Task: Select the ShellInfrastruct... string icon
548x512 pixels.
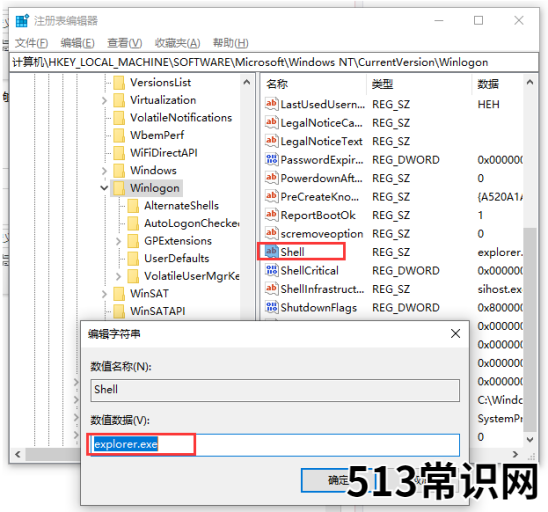Action: (272, 289)
